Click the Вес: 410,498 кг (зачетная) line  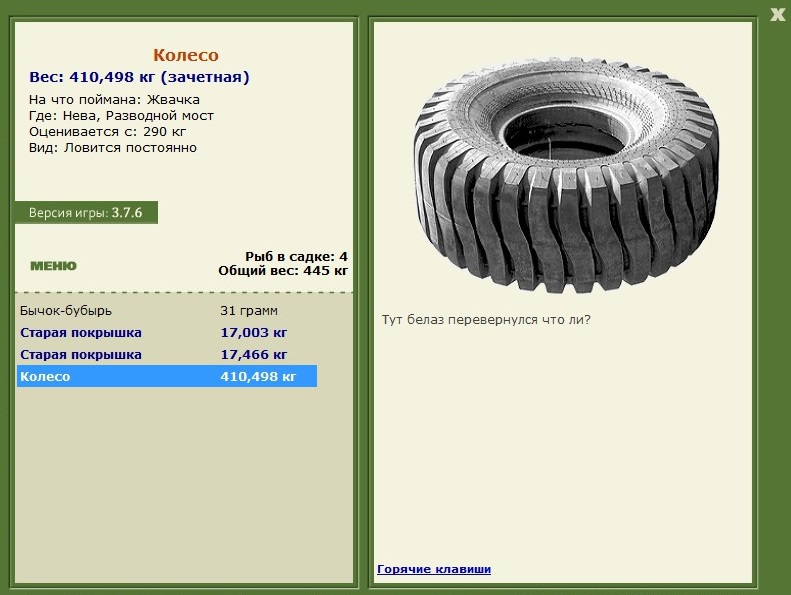(x=139, y=77)
